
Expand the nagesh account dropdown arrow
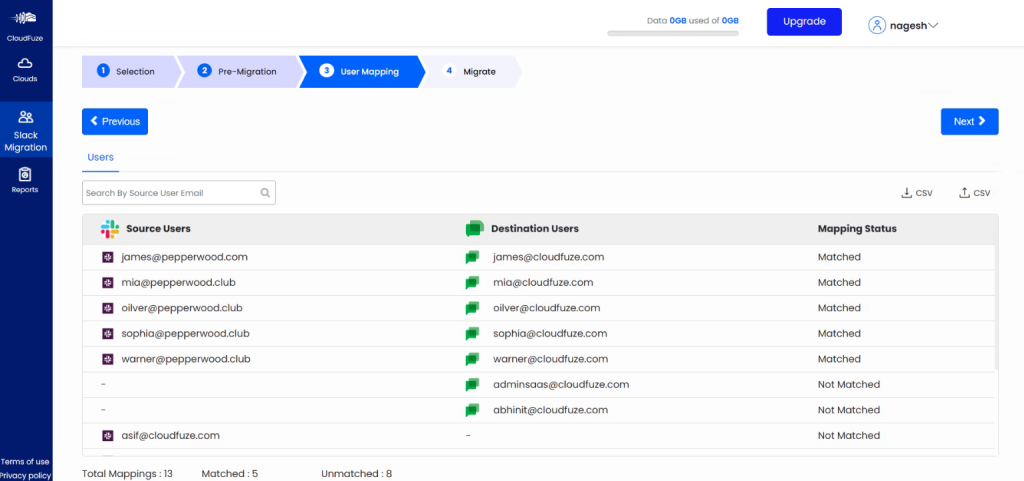933,25
